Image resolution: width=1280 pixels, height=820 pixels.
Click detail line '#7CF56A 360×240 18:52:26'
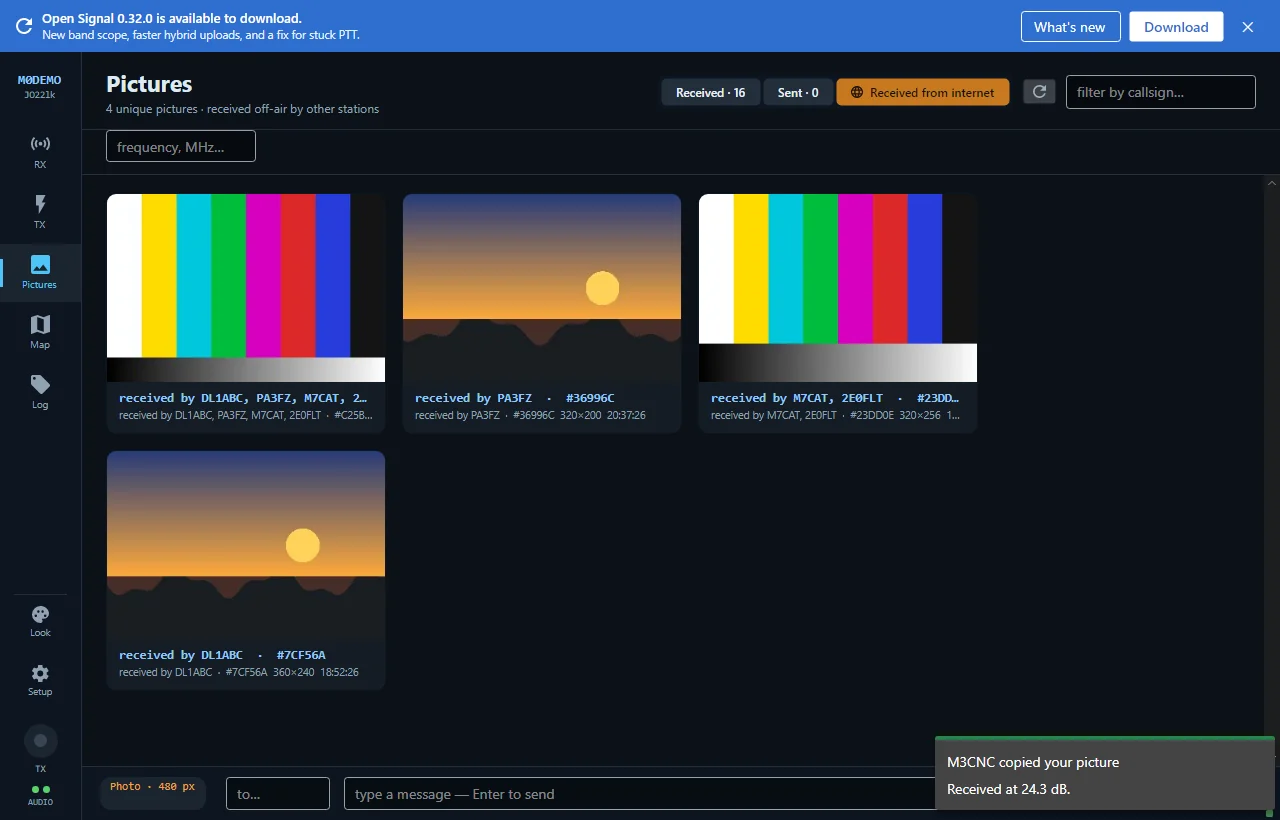tap(292, 672)
